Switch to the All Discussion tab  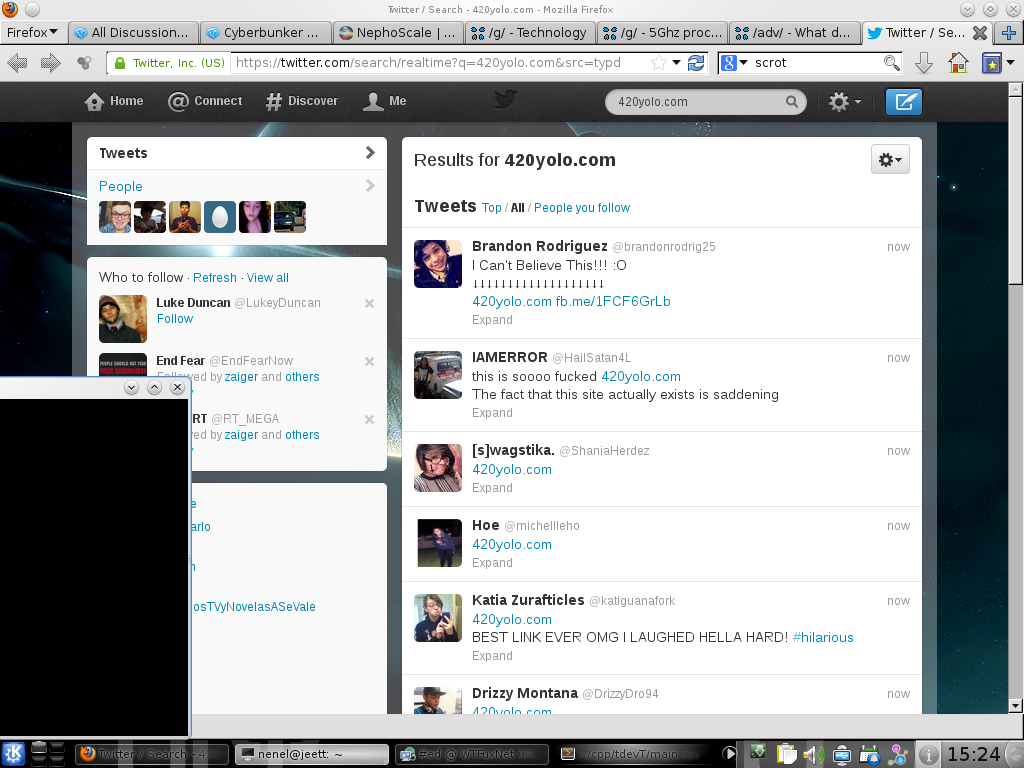134,33
